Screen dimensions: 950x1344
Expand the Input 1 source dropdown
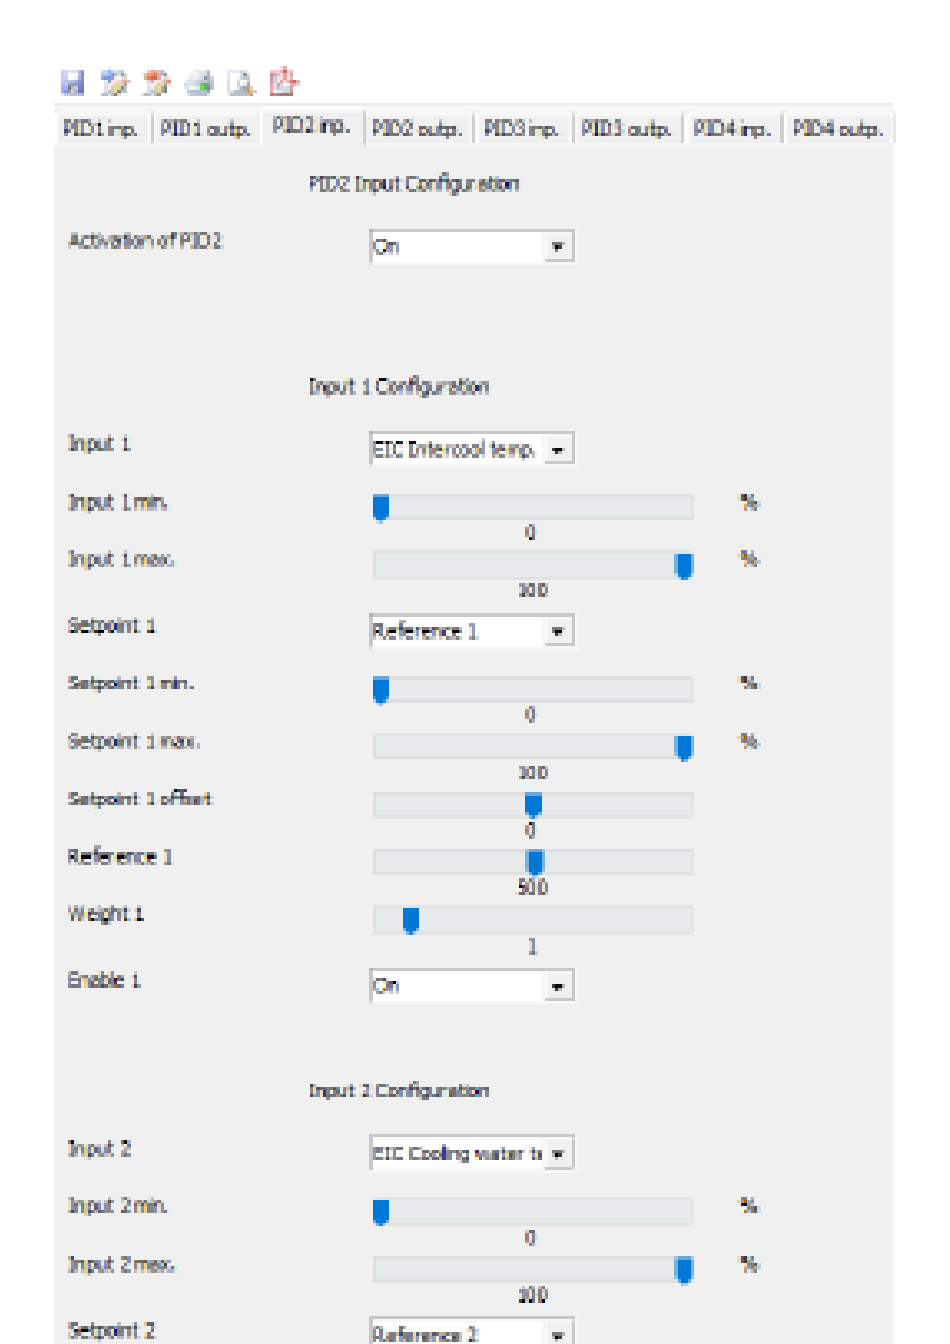472,449
